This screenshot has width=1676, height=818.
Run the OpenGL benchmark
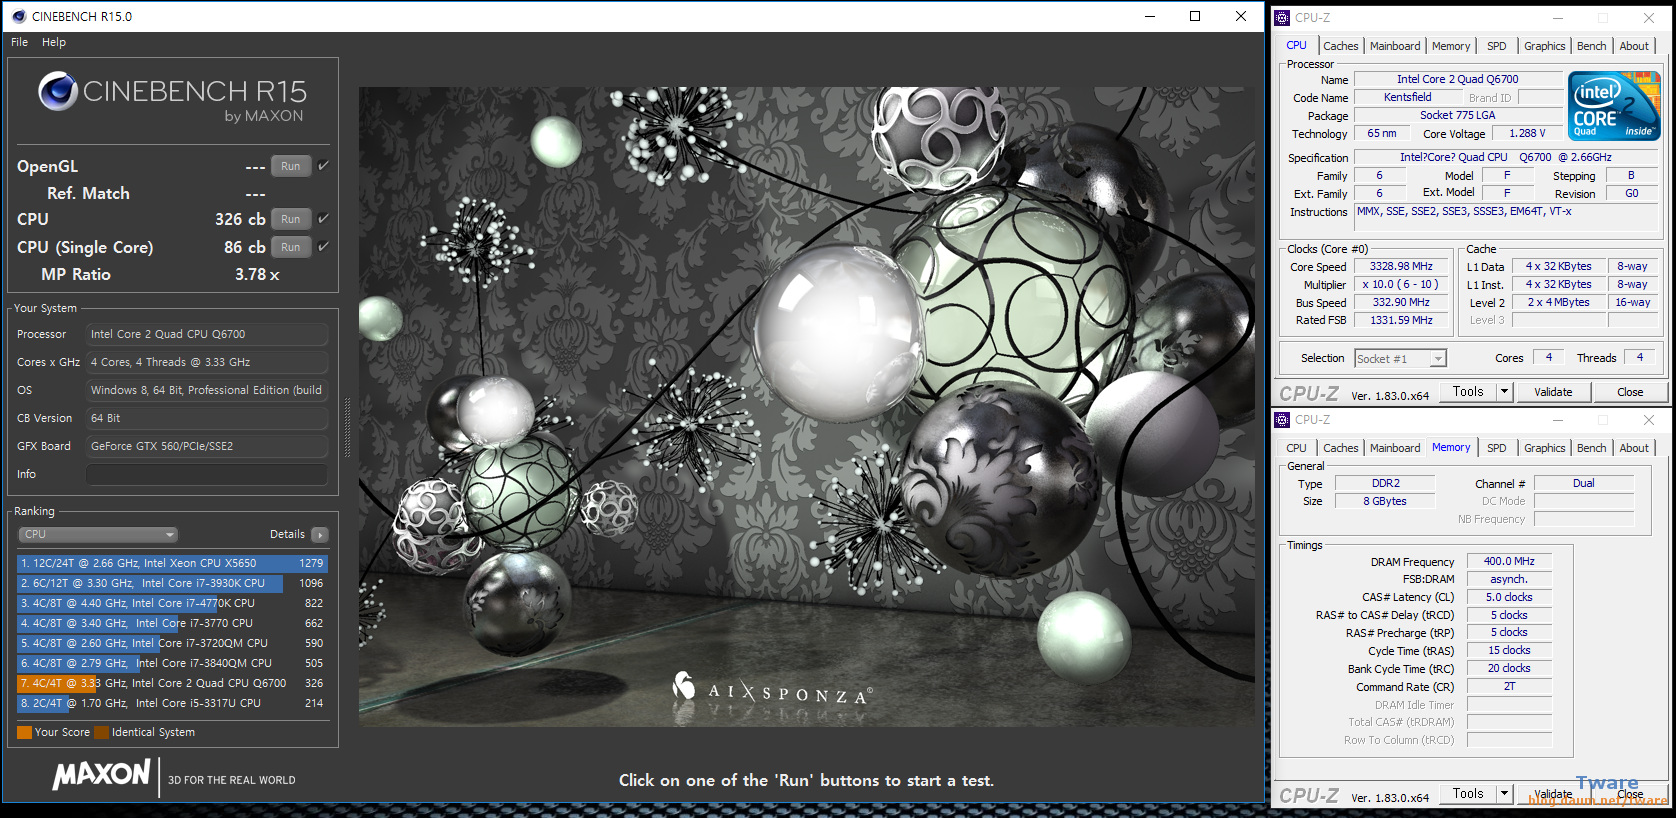coord(291,166)
